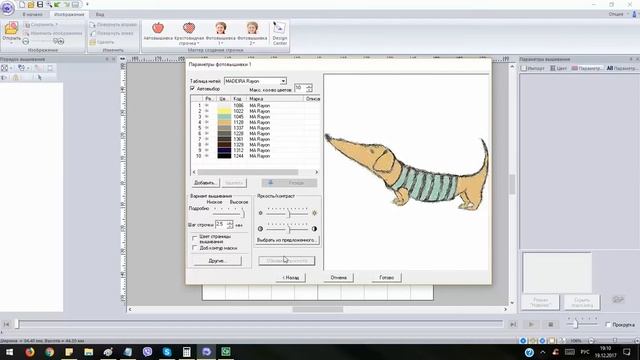Viewport: 640px width, 360px height.
Task: Toggle the eye icon for thread row 8
Action: 207,144
